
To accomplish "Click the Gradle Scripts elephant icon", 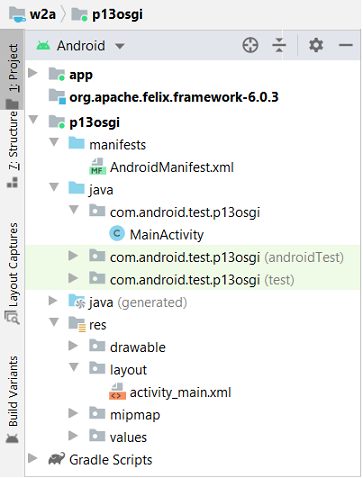I will coord(56,459).
